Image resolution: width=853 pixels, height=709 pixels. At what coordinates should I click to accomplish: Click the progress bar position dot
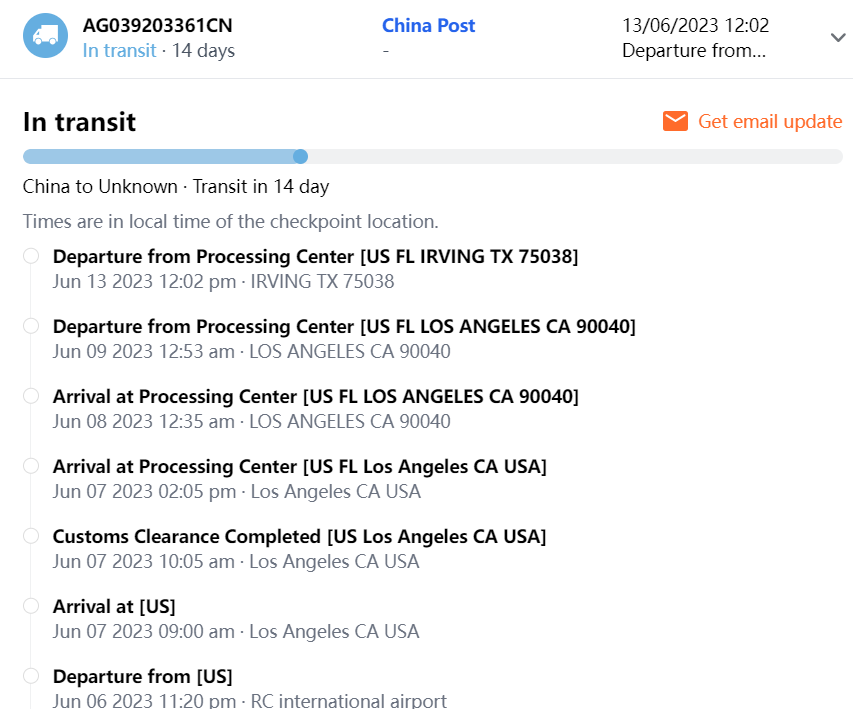[300, 156]
